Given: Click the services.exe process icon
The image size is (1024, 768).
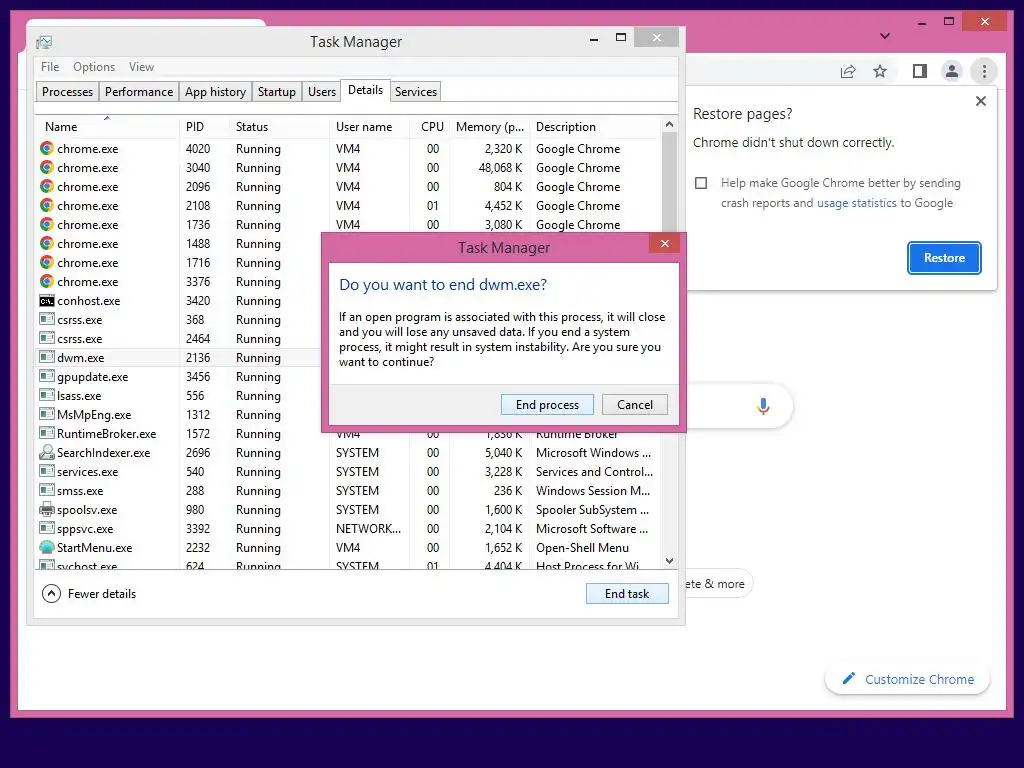Looking at the screenshot, I should [46, 471].
